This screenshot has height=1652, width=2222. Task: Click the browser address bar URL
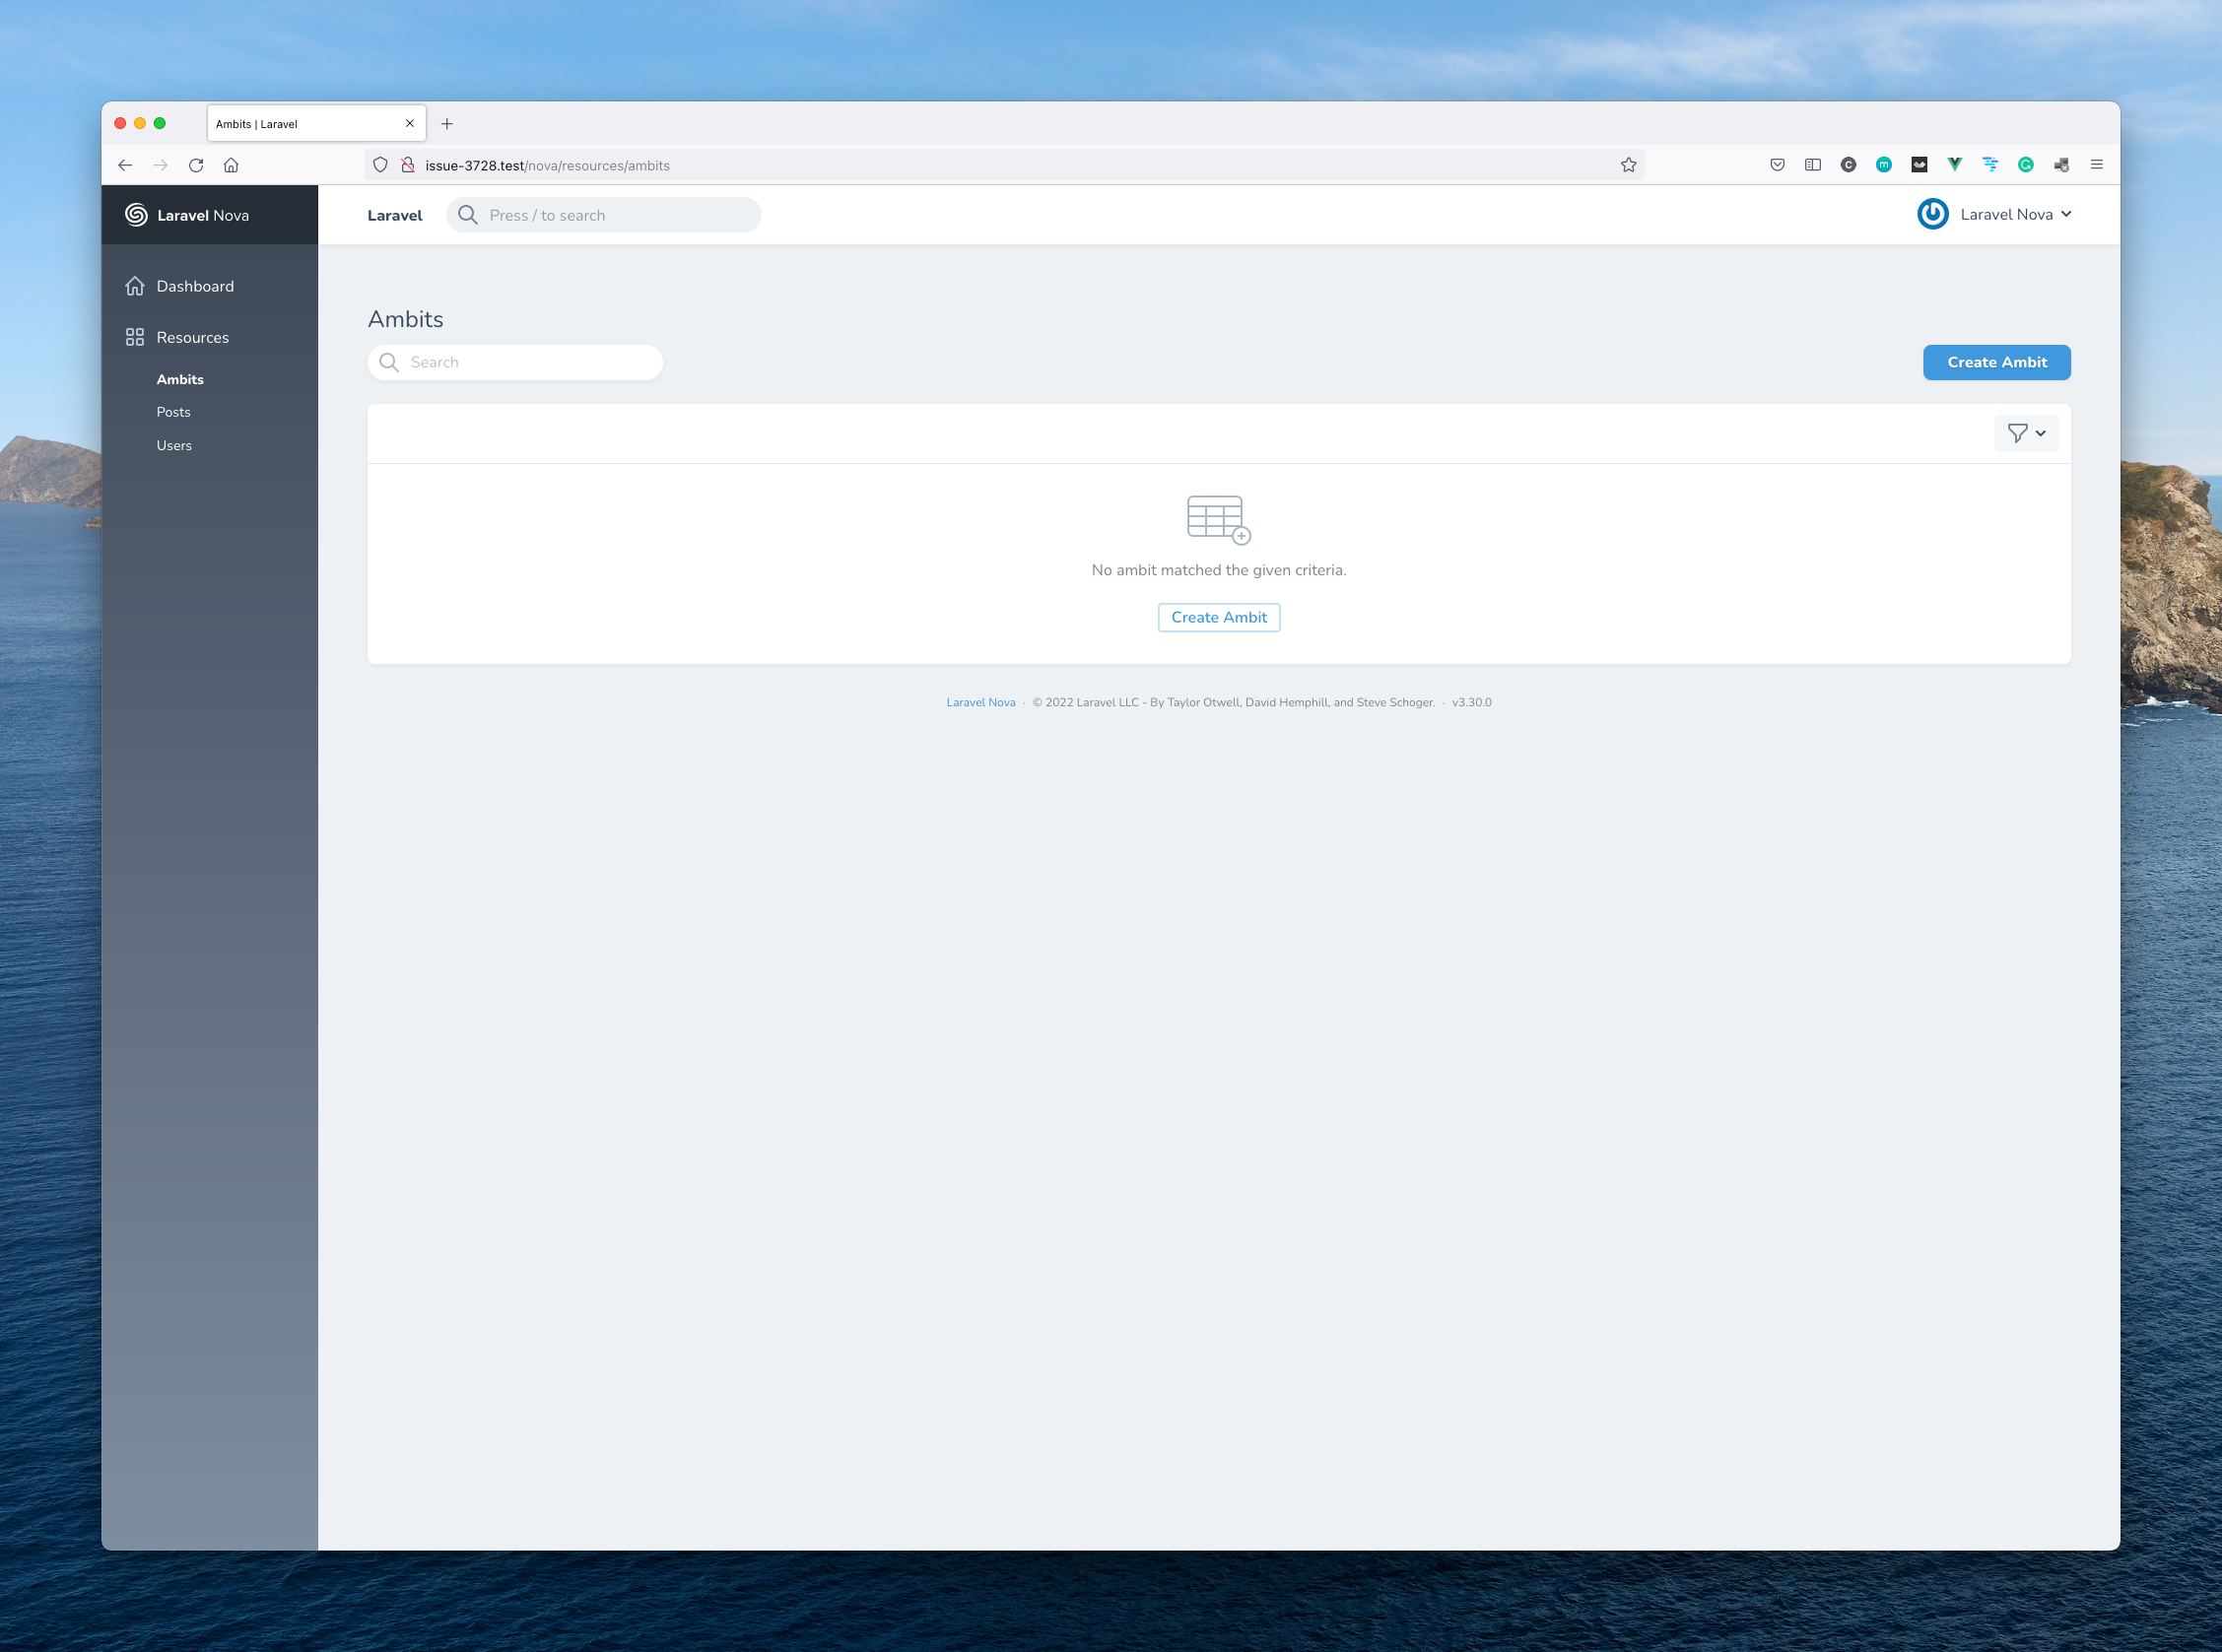[x=547, y=165]
